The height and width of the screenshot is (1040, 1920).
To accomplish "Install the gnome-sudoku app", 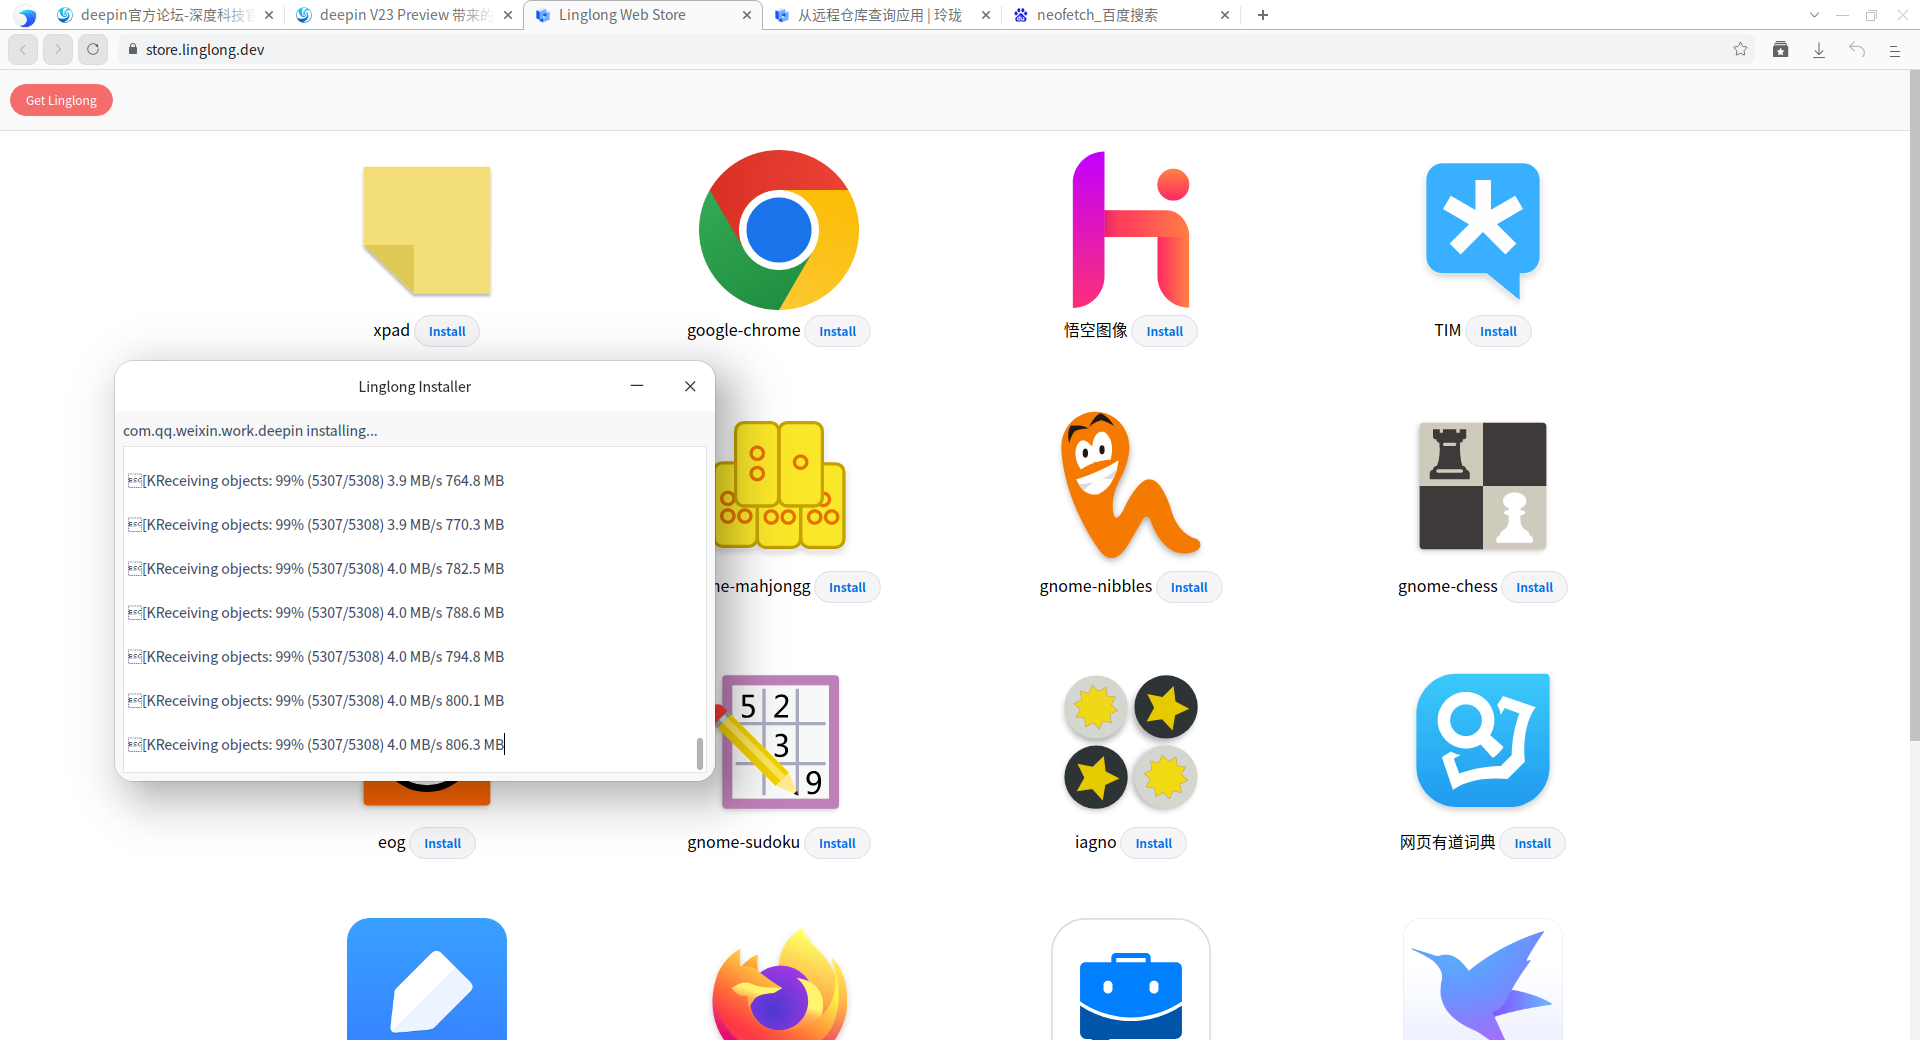I will pyautogui.click(x=837, y=843).
